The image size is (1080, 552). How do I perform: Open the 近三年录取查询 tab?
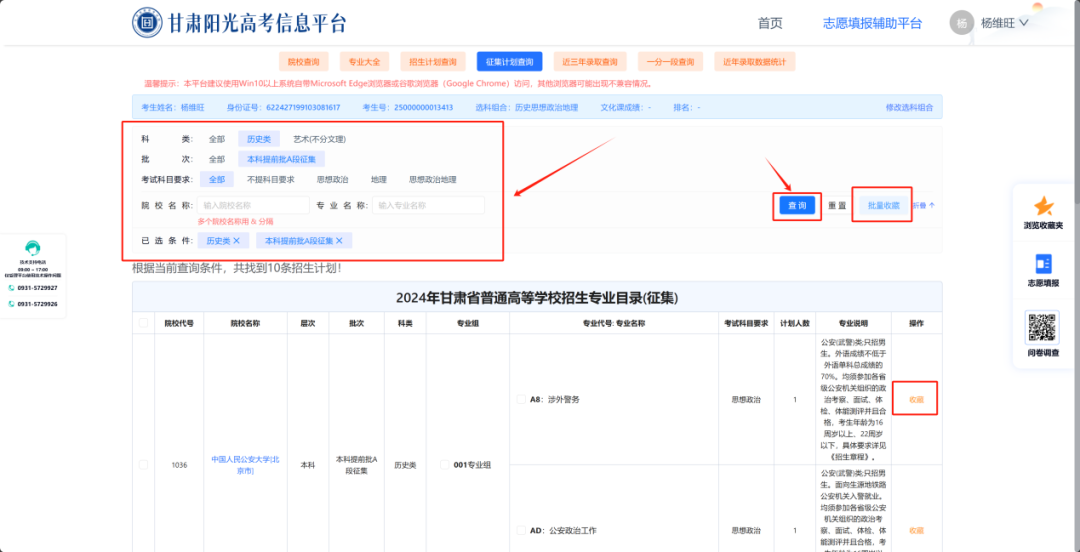coord(590,61)
